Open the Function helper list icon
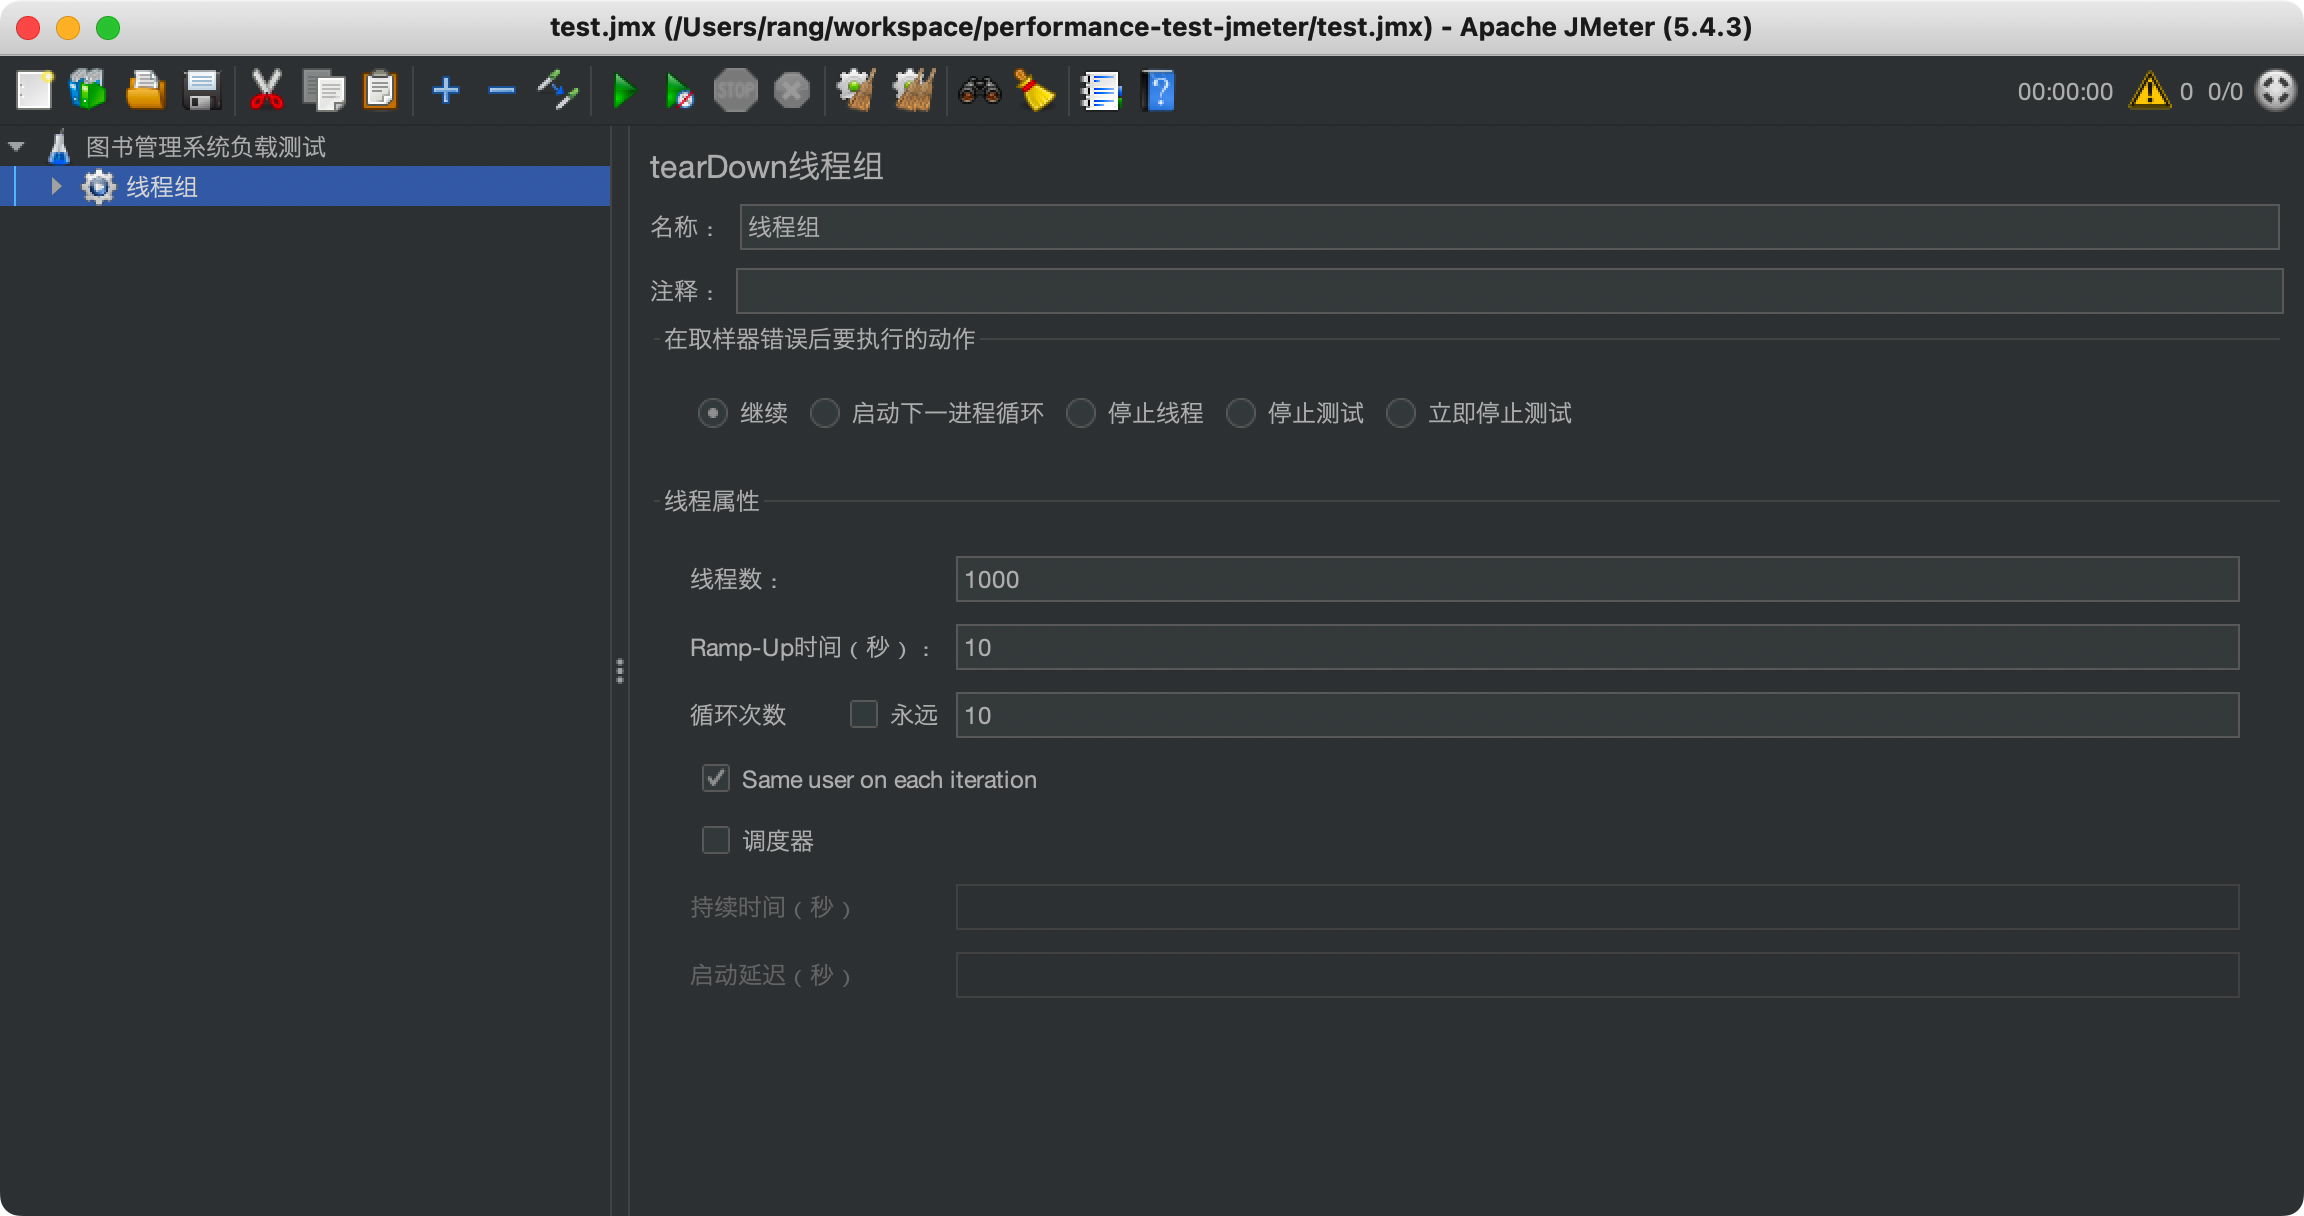 point(1101,91)
